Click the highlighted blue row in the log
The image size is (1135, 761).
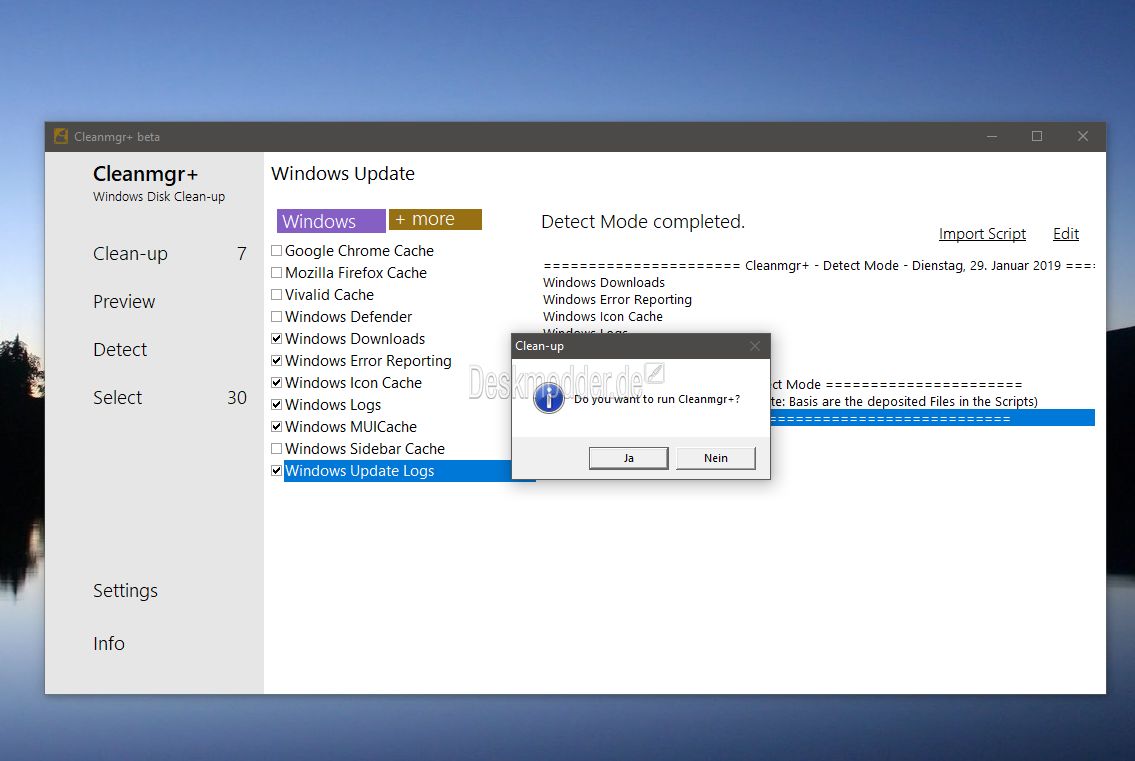932,419
